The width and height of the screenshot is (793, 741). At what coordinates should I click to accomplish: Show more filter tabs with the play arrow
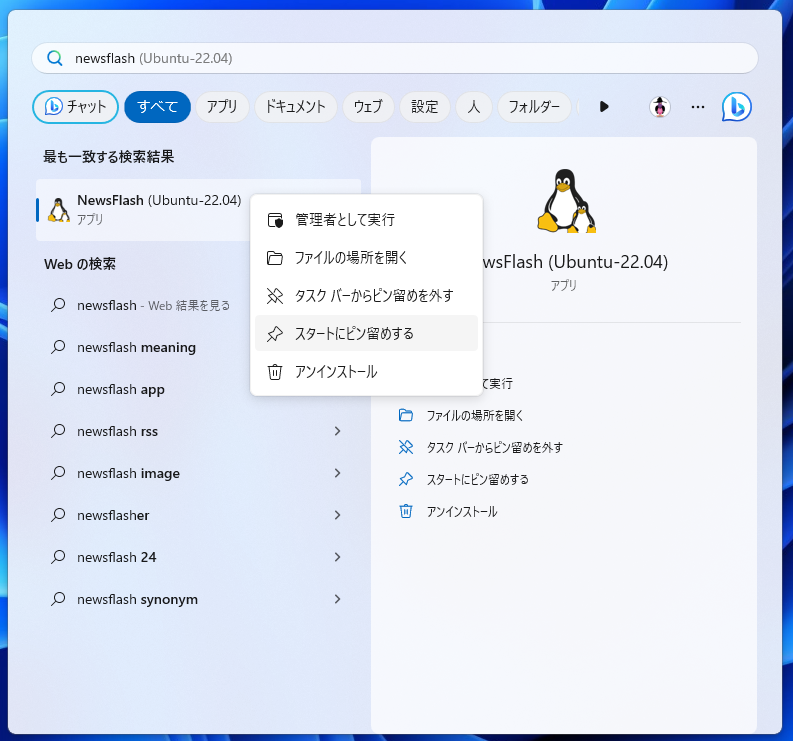604,107
